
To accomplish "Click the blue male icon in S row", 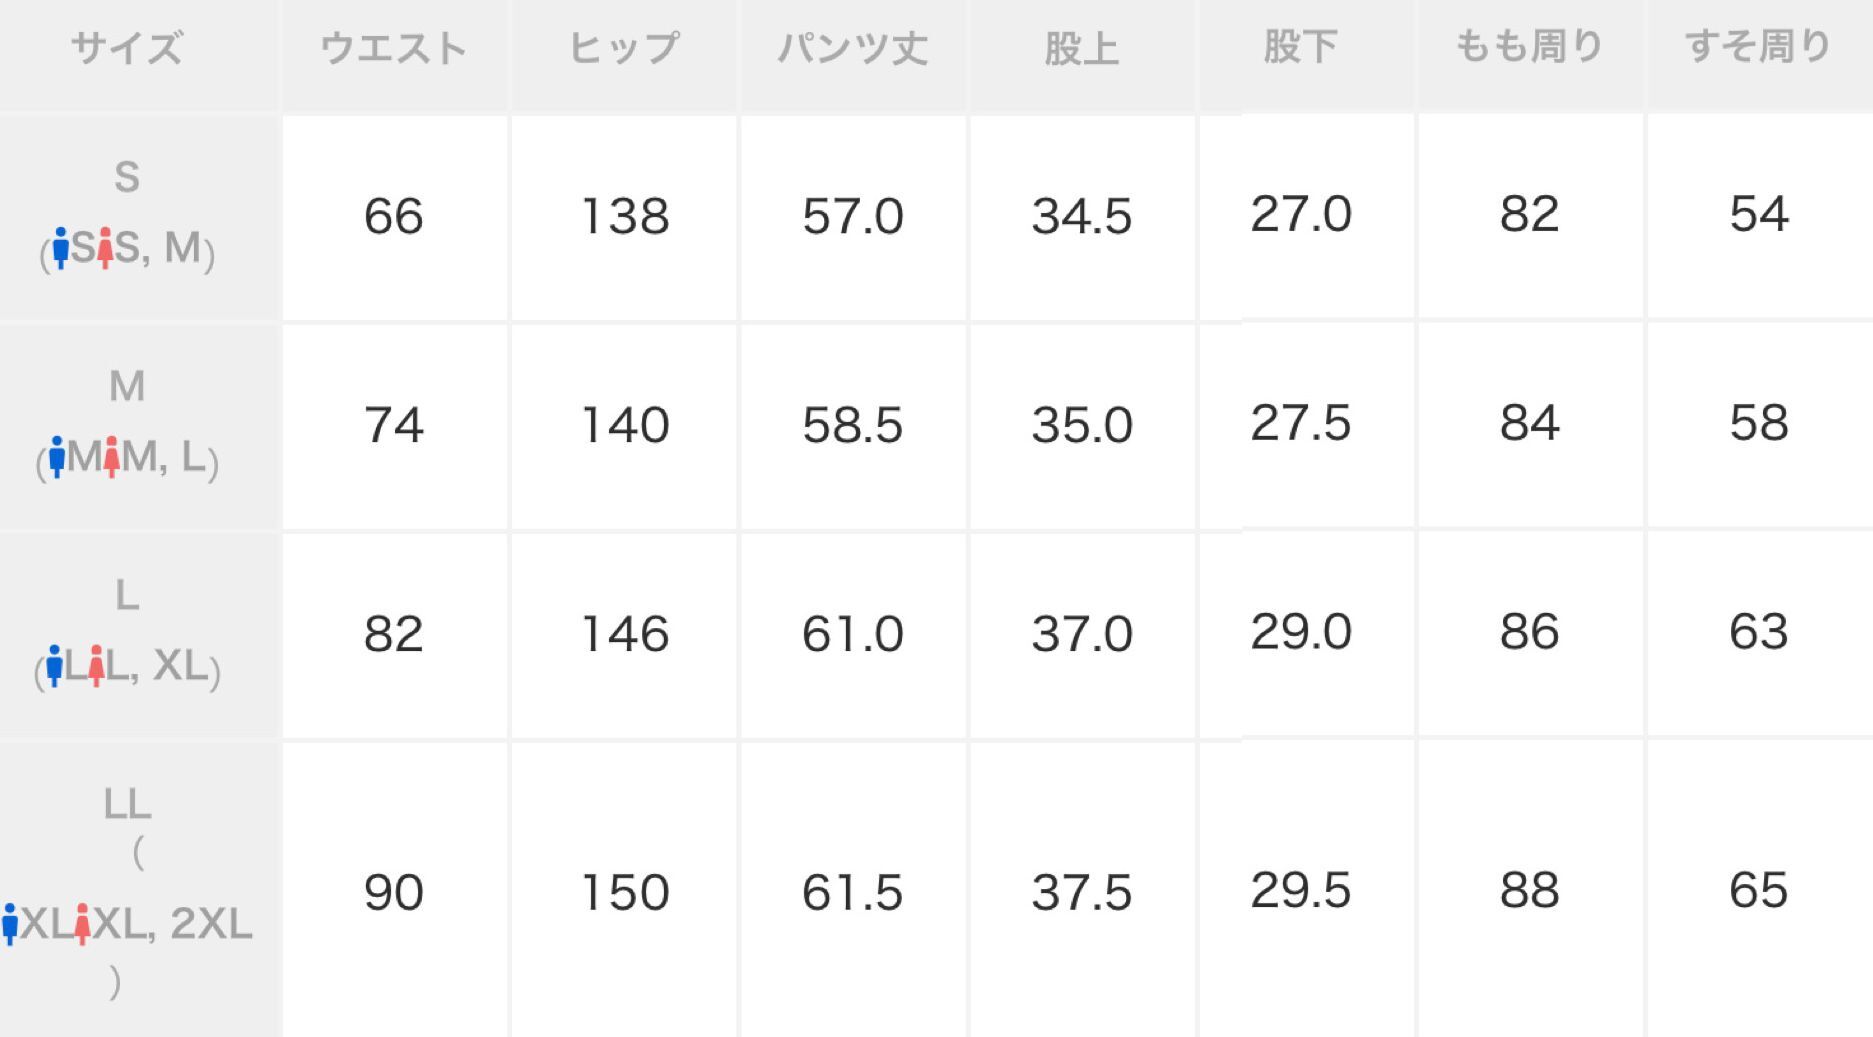I will point(61,248).
